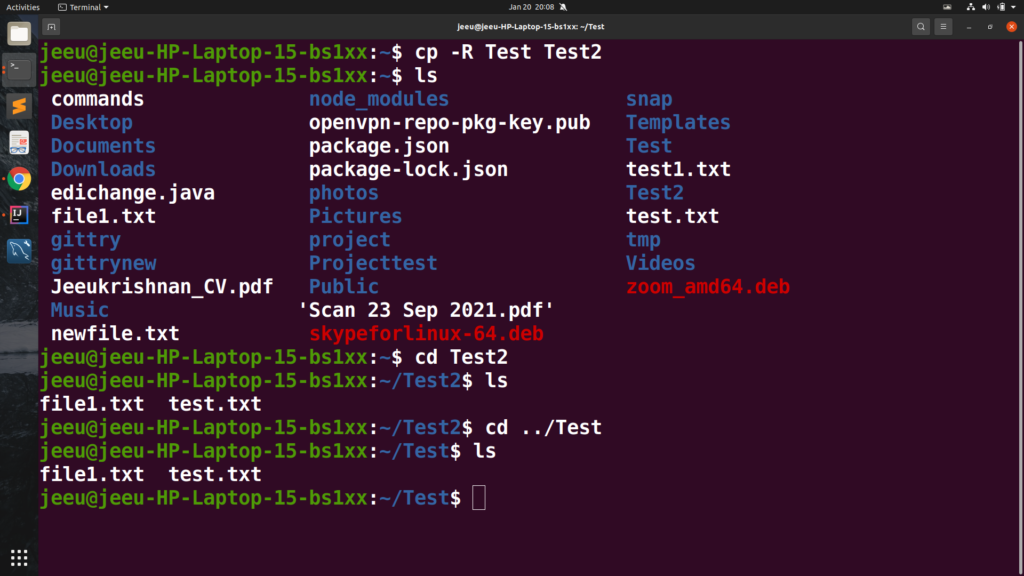Image resolution: width=1024 pixels, height=576 pixels.
Task: Click Activities in the top bar
Action: (23, 7)
